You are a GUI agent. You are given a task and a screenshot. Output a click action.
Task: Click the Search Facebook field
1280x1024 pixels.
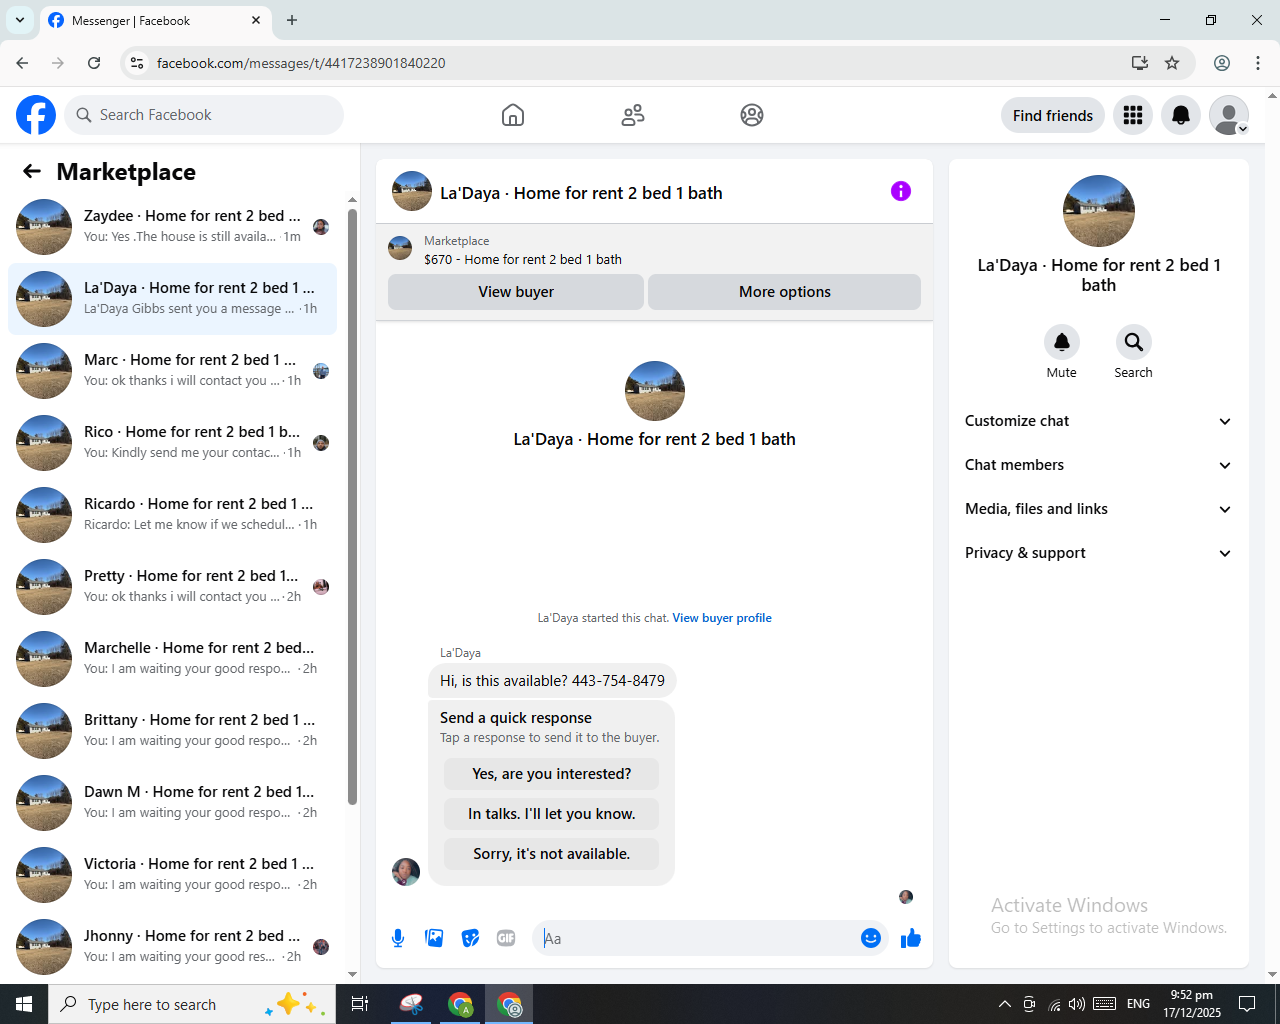click(204, 115)
